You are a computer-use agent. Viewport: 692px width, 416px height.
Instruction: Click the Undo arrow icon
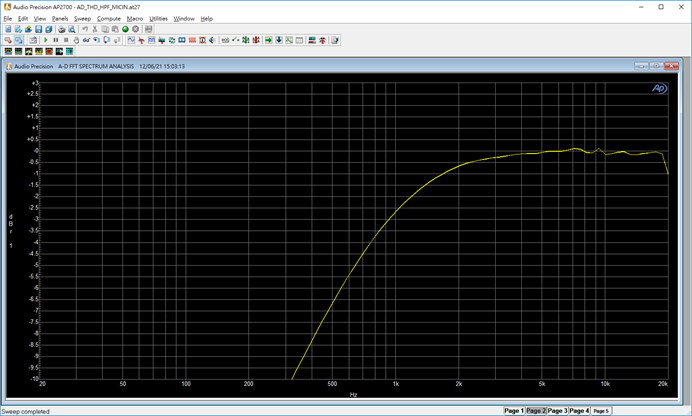[x=85, y=29]
